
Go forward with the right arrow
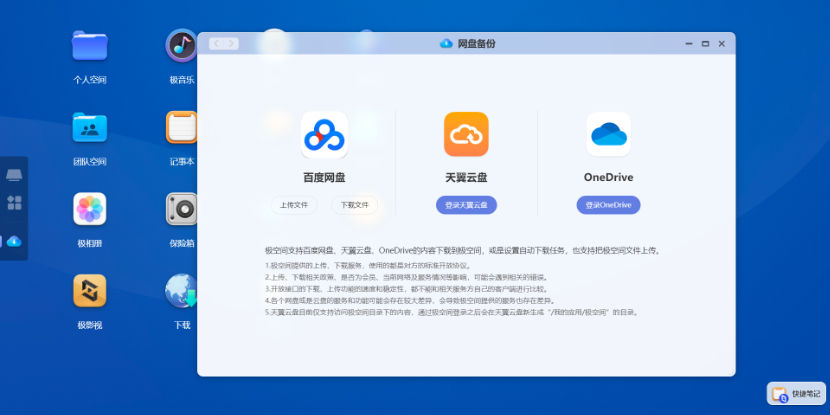pos(231,43)
